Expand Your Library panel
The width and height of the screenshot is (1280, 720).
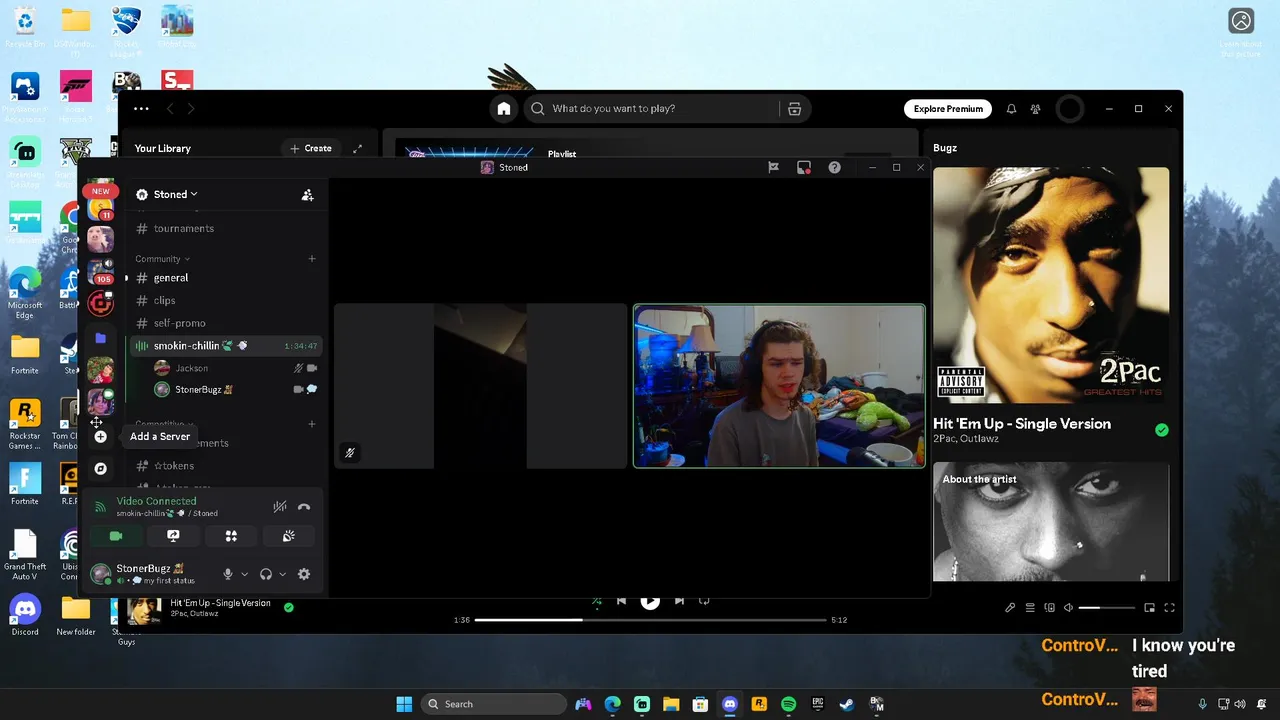click(357, 149)
